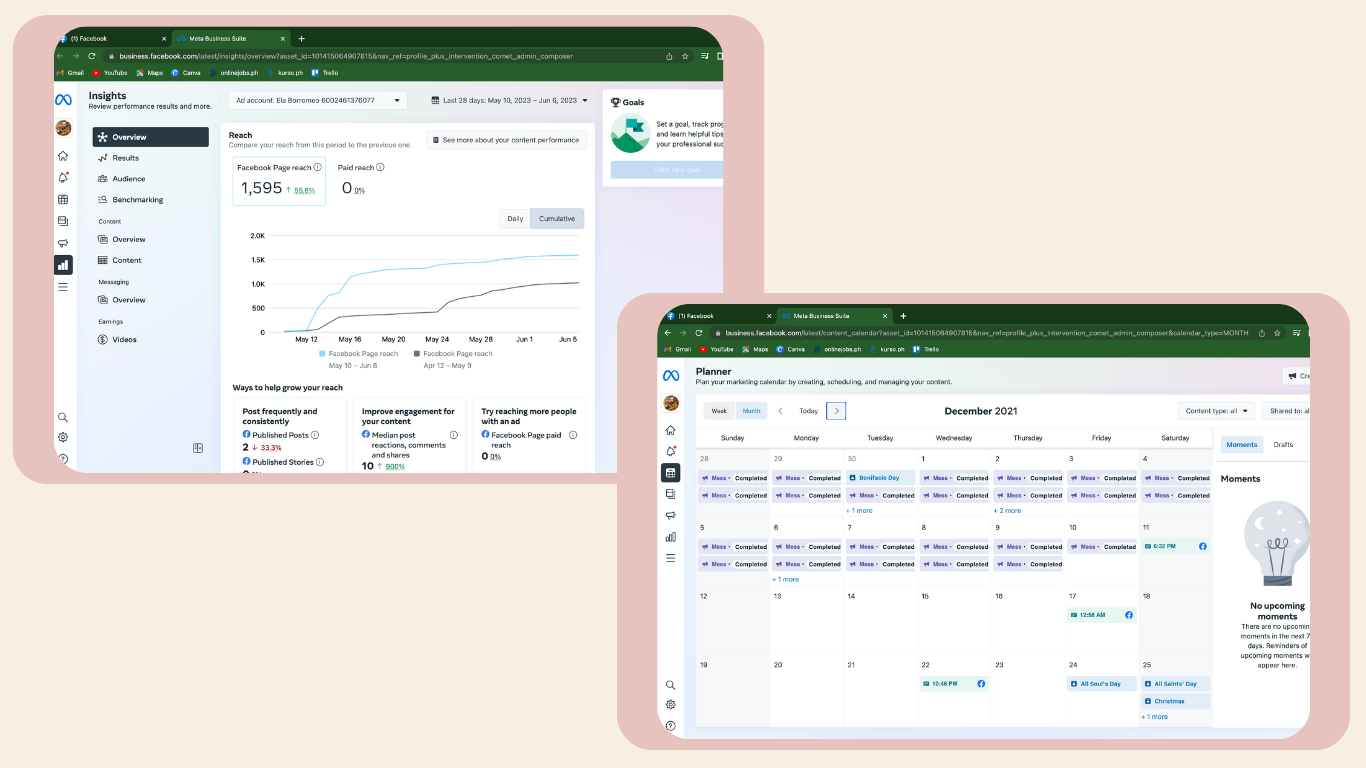
Task: Switch Planner calendar to Month view
Action: [x=750, y=411]
